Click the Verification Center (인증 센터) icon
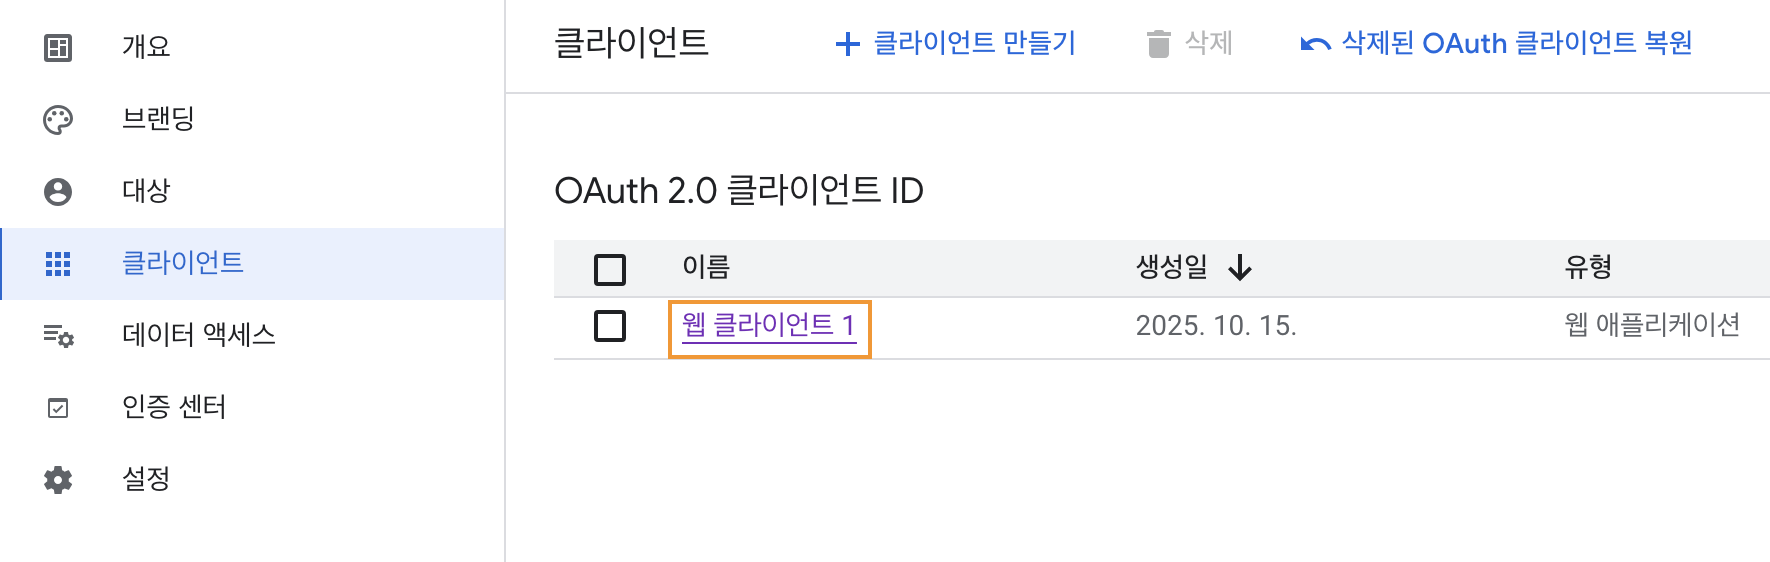Image resolution: width=1770 pixels, height=562 pixels. click(x=58, y=408)
